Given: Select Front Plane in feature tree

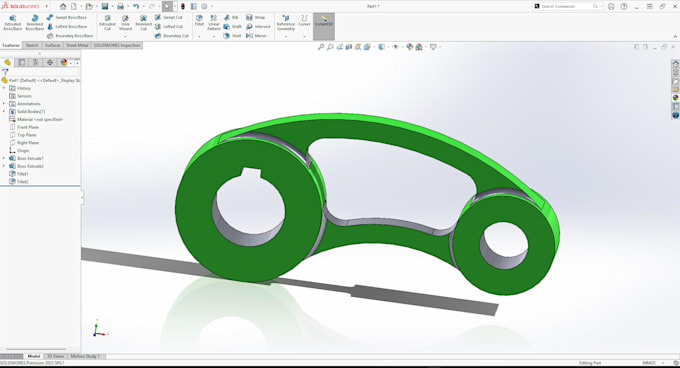Looking at the screenshot, I should coord(28,127).
